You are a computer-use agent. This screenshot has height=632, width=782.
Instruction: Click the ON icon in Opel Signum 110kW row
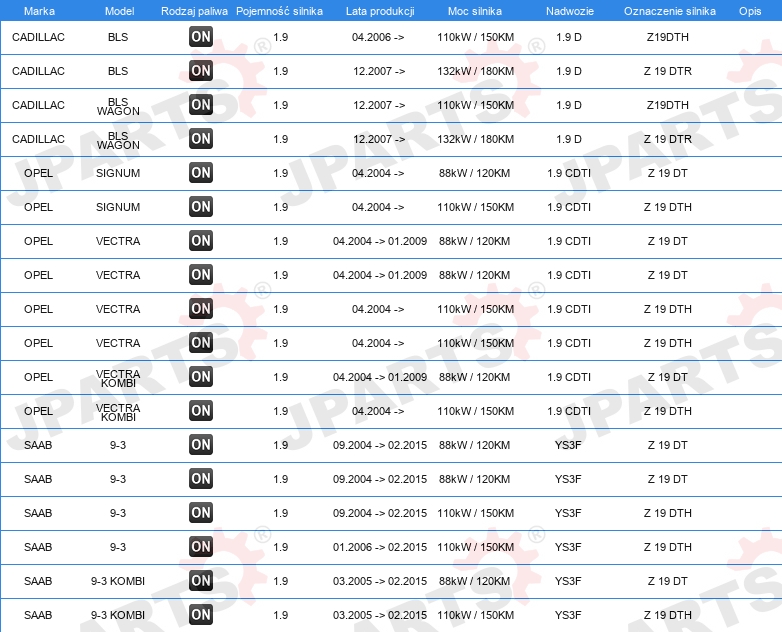click(200, 207)
